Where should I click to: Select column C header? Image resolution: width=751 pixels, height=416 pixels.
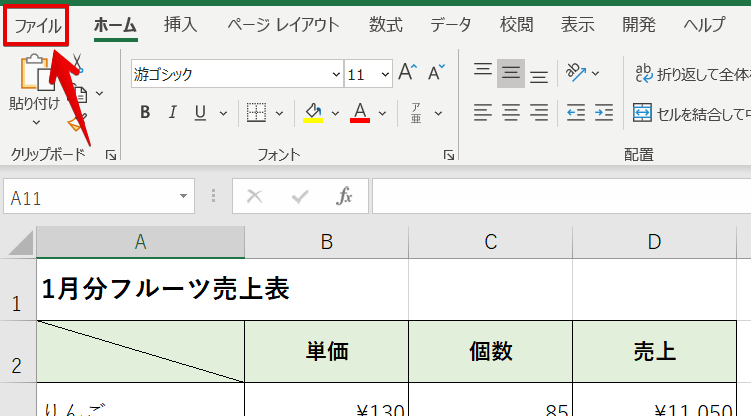pyautogui.click(x=490, y=242)
